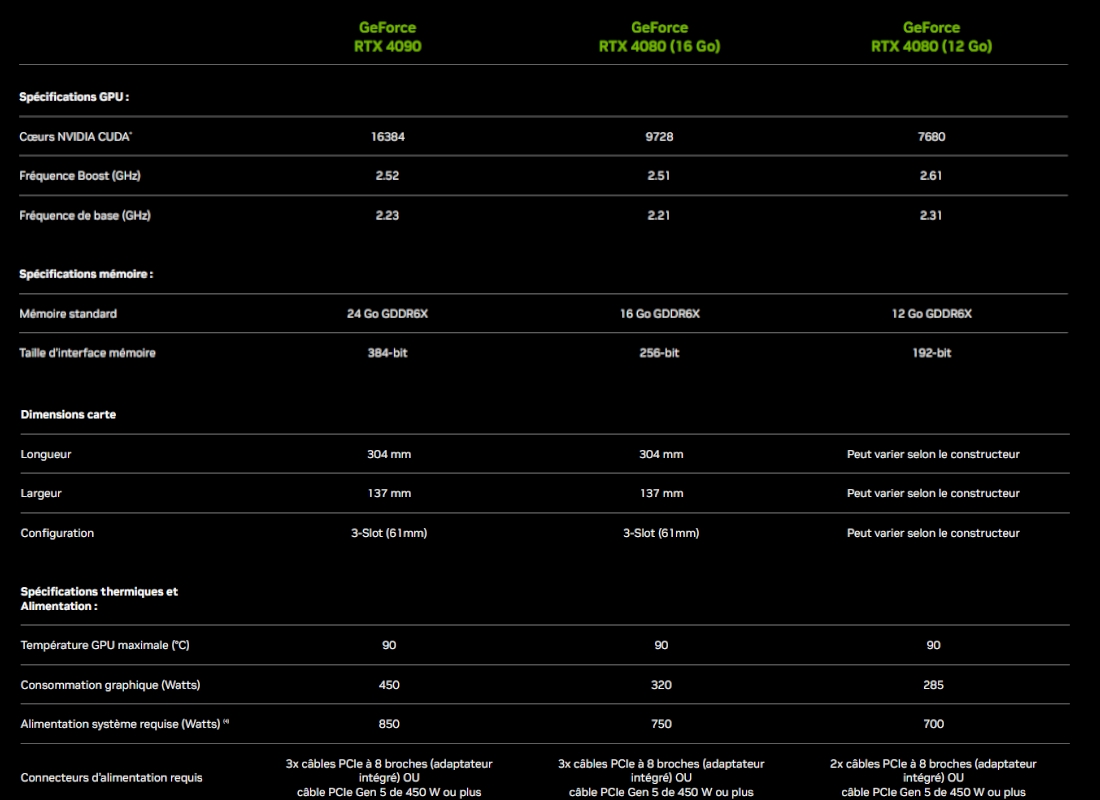Click Longueur 'Peut varier selon le constructeur'

coord(933,454)
